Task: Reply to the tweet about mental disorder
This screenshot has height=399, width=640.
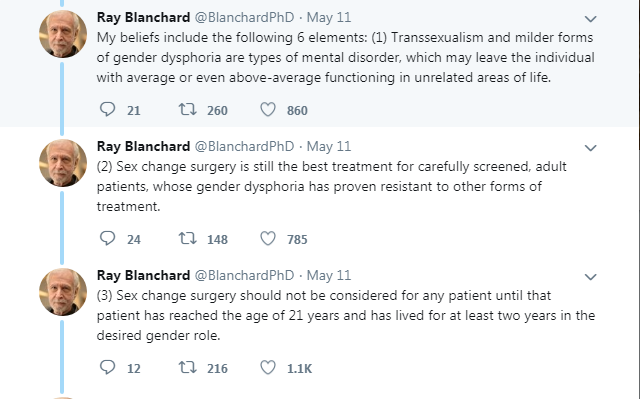Action: (x=108, y=110)
